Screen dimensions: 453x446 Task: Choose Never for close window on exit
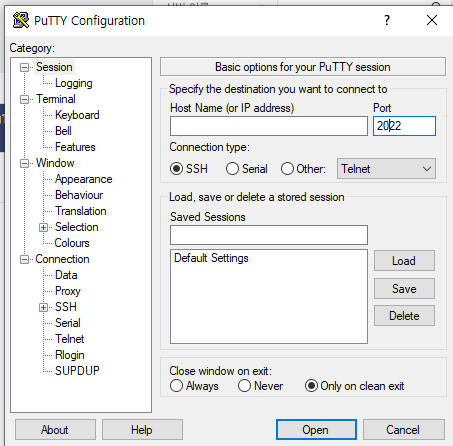click(x=244, y=386)
